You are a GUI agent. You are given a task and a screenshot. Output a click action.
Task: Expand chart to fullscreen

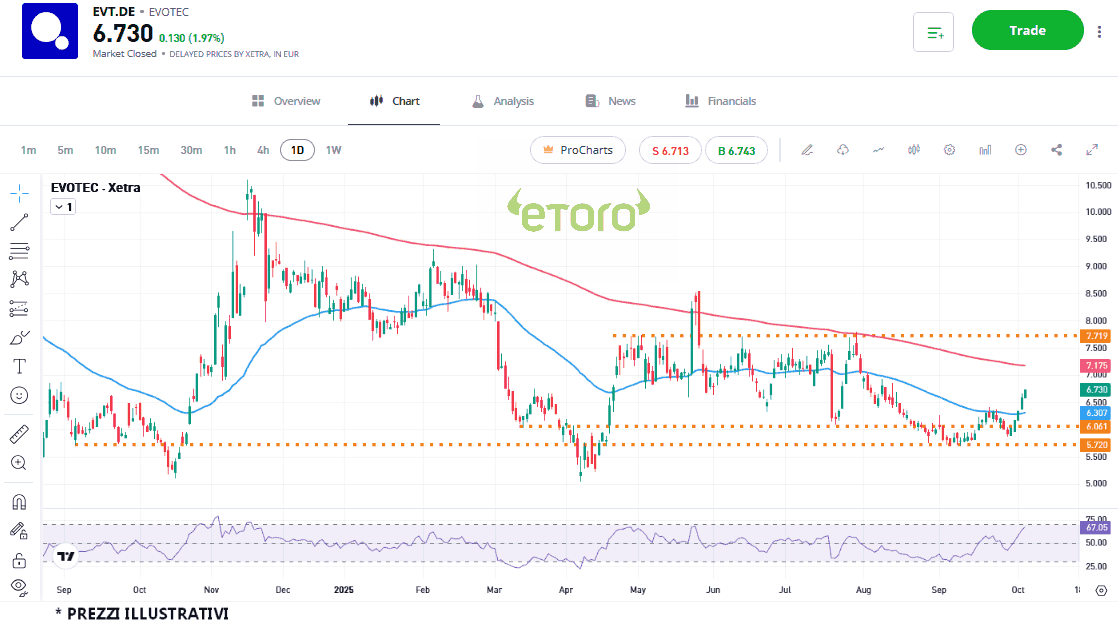pos(1092,150)
